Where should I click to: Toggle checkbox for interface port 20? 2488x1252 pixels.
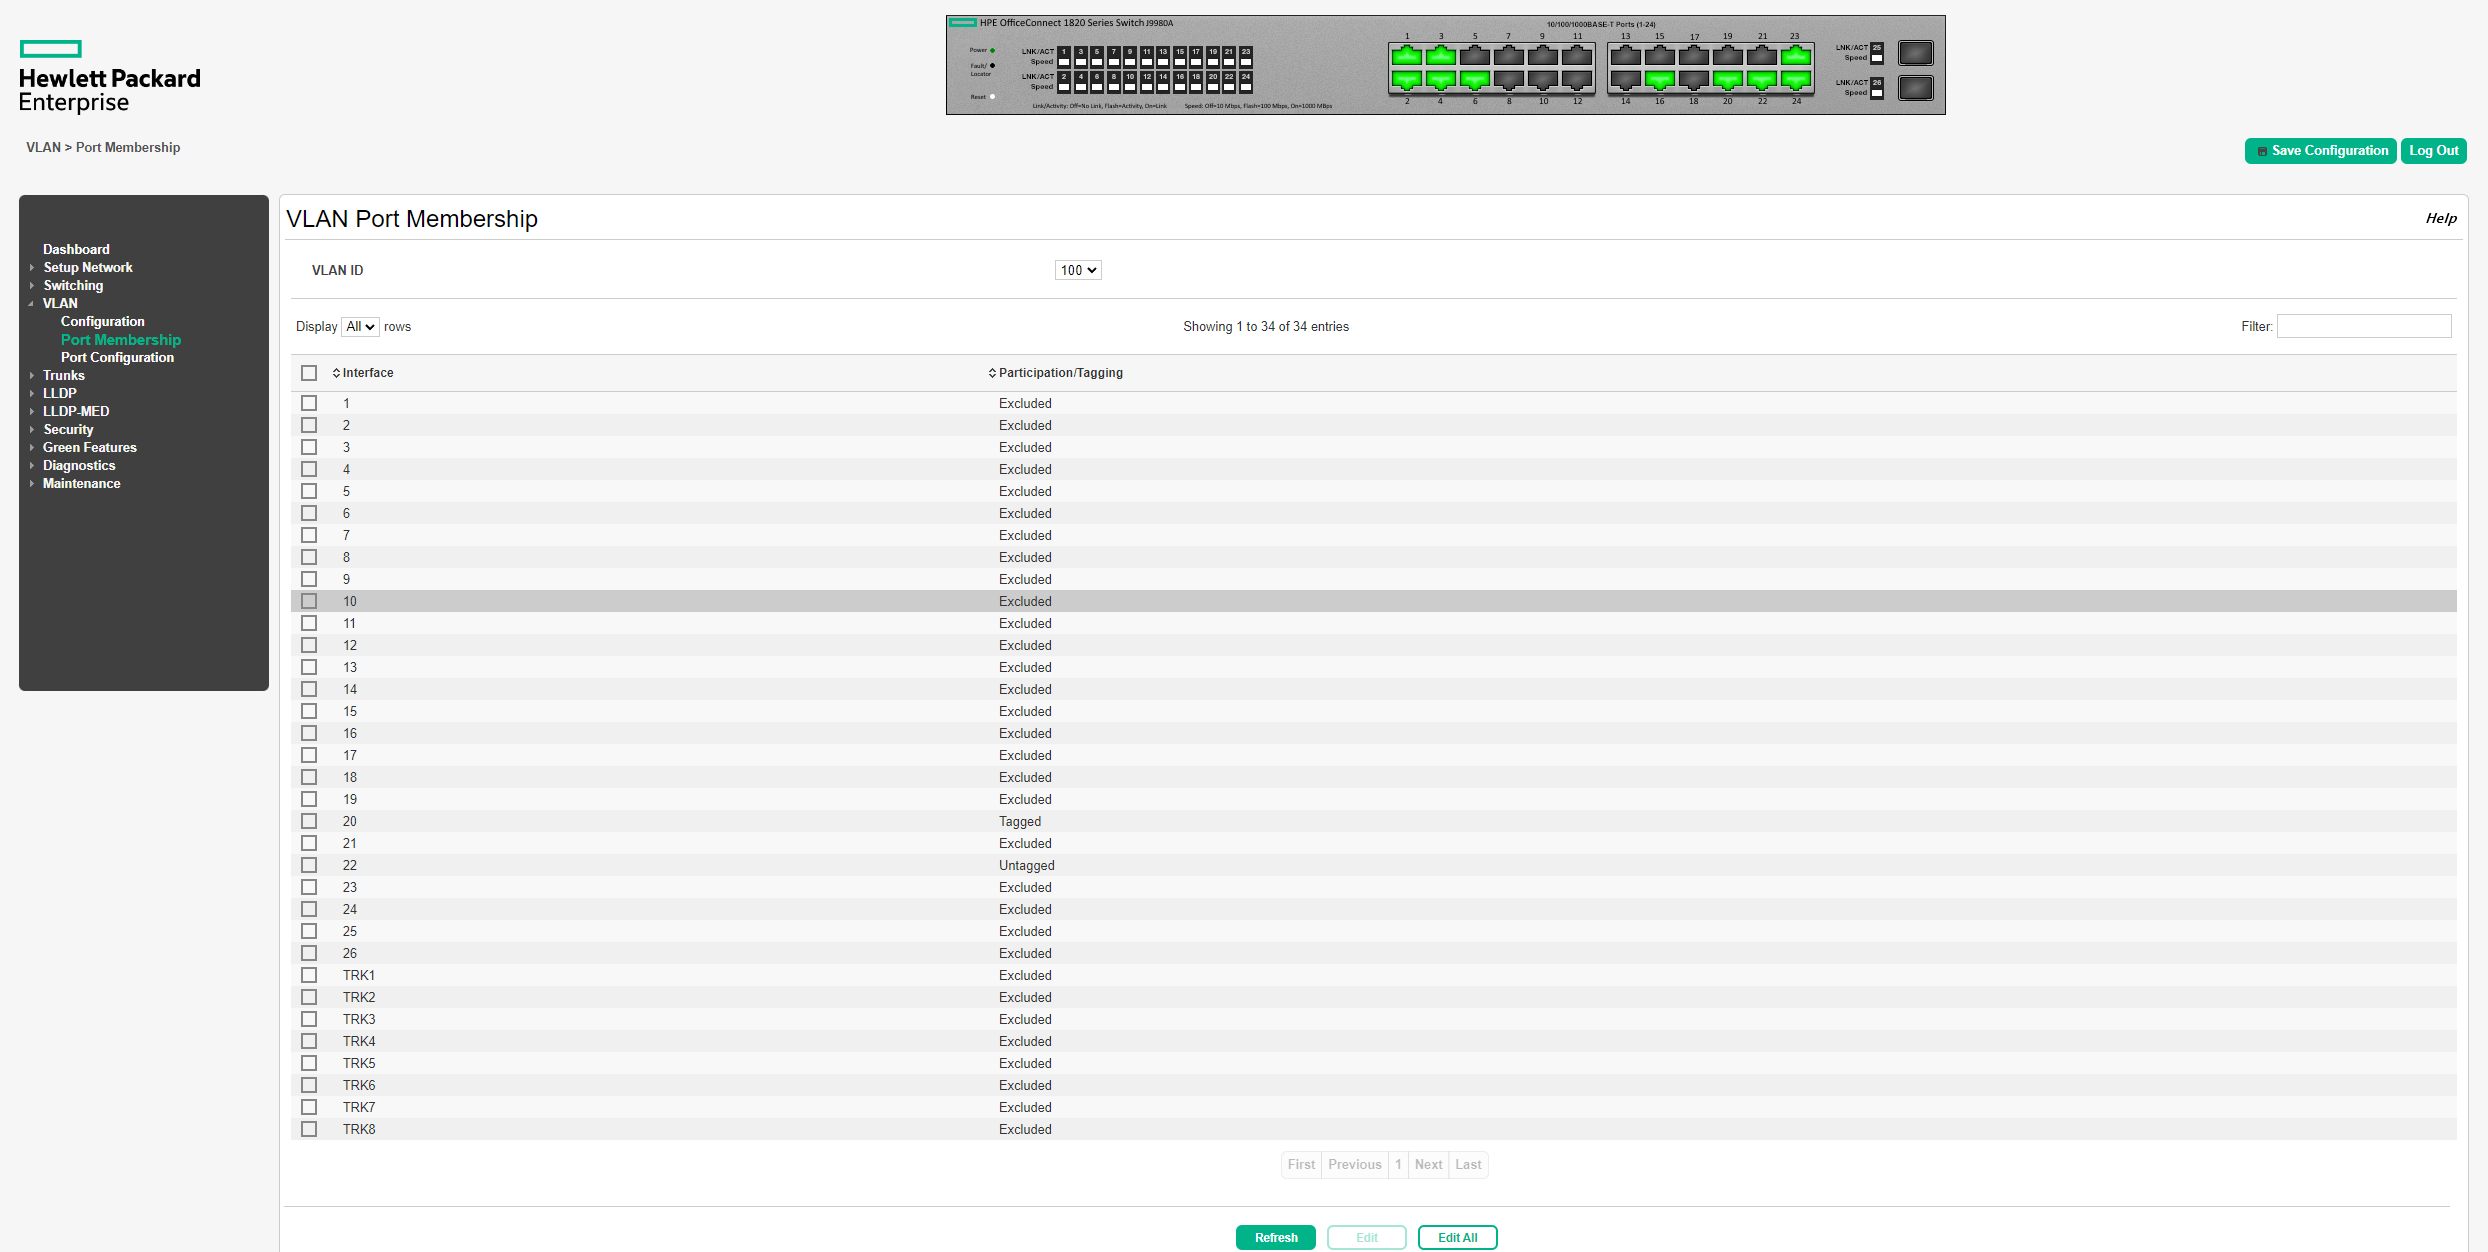tap(313, 819)
